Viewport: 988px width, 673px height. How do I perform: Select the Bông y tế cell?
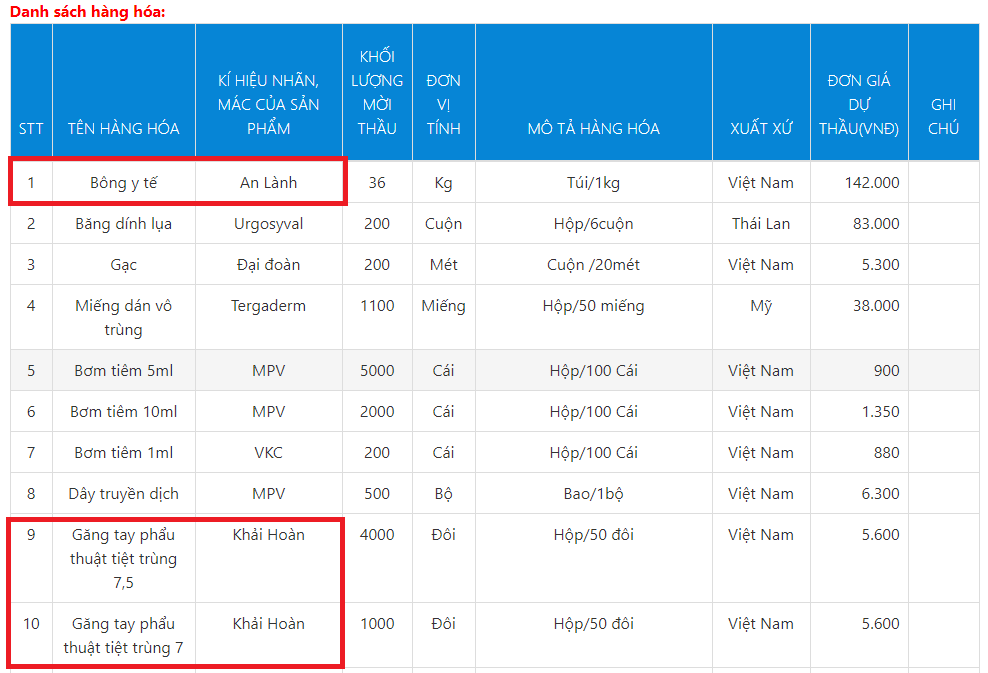coord(123,183)
